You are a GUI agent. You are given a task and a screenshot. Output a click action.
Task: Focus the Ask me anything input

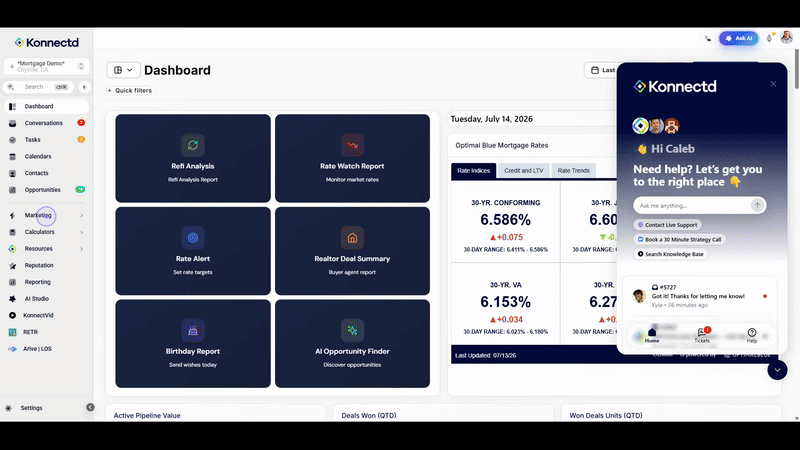693,206
